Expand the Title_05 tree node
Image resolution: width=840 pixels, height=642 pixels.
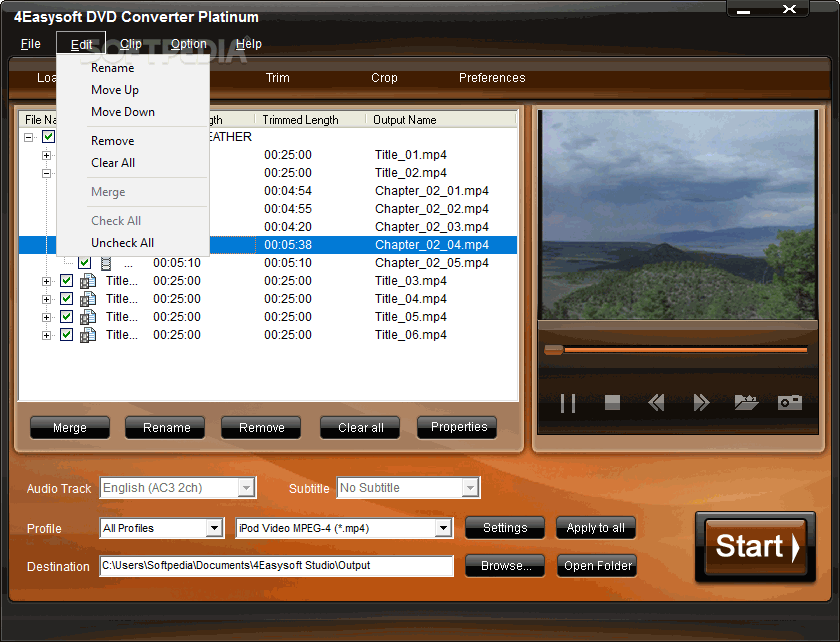tap(47, 317)
